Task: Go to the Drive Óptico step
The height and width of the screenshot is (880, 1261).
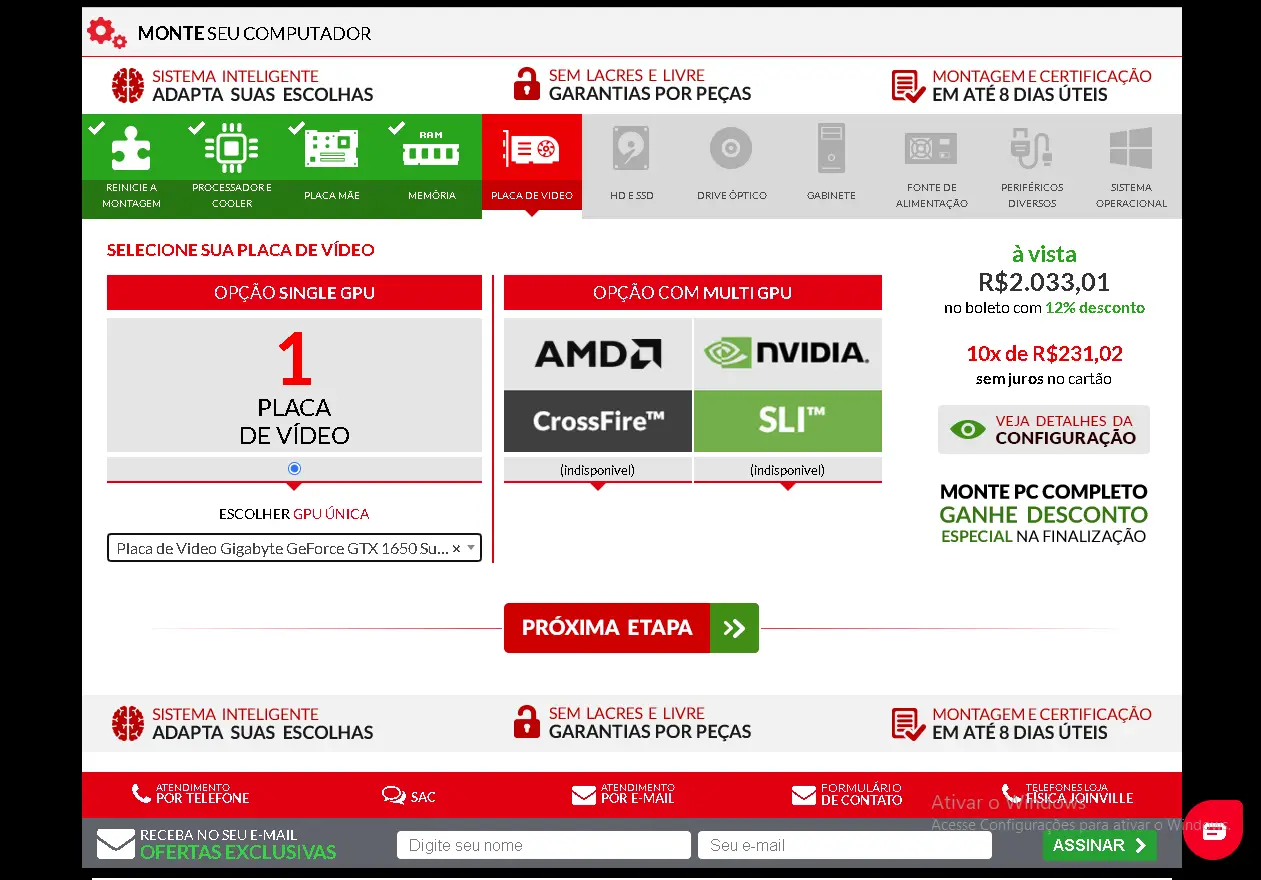Action: (x=732, y=166)
